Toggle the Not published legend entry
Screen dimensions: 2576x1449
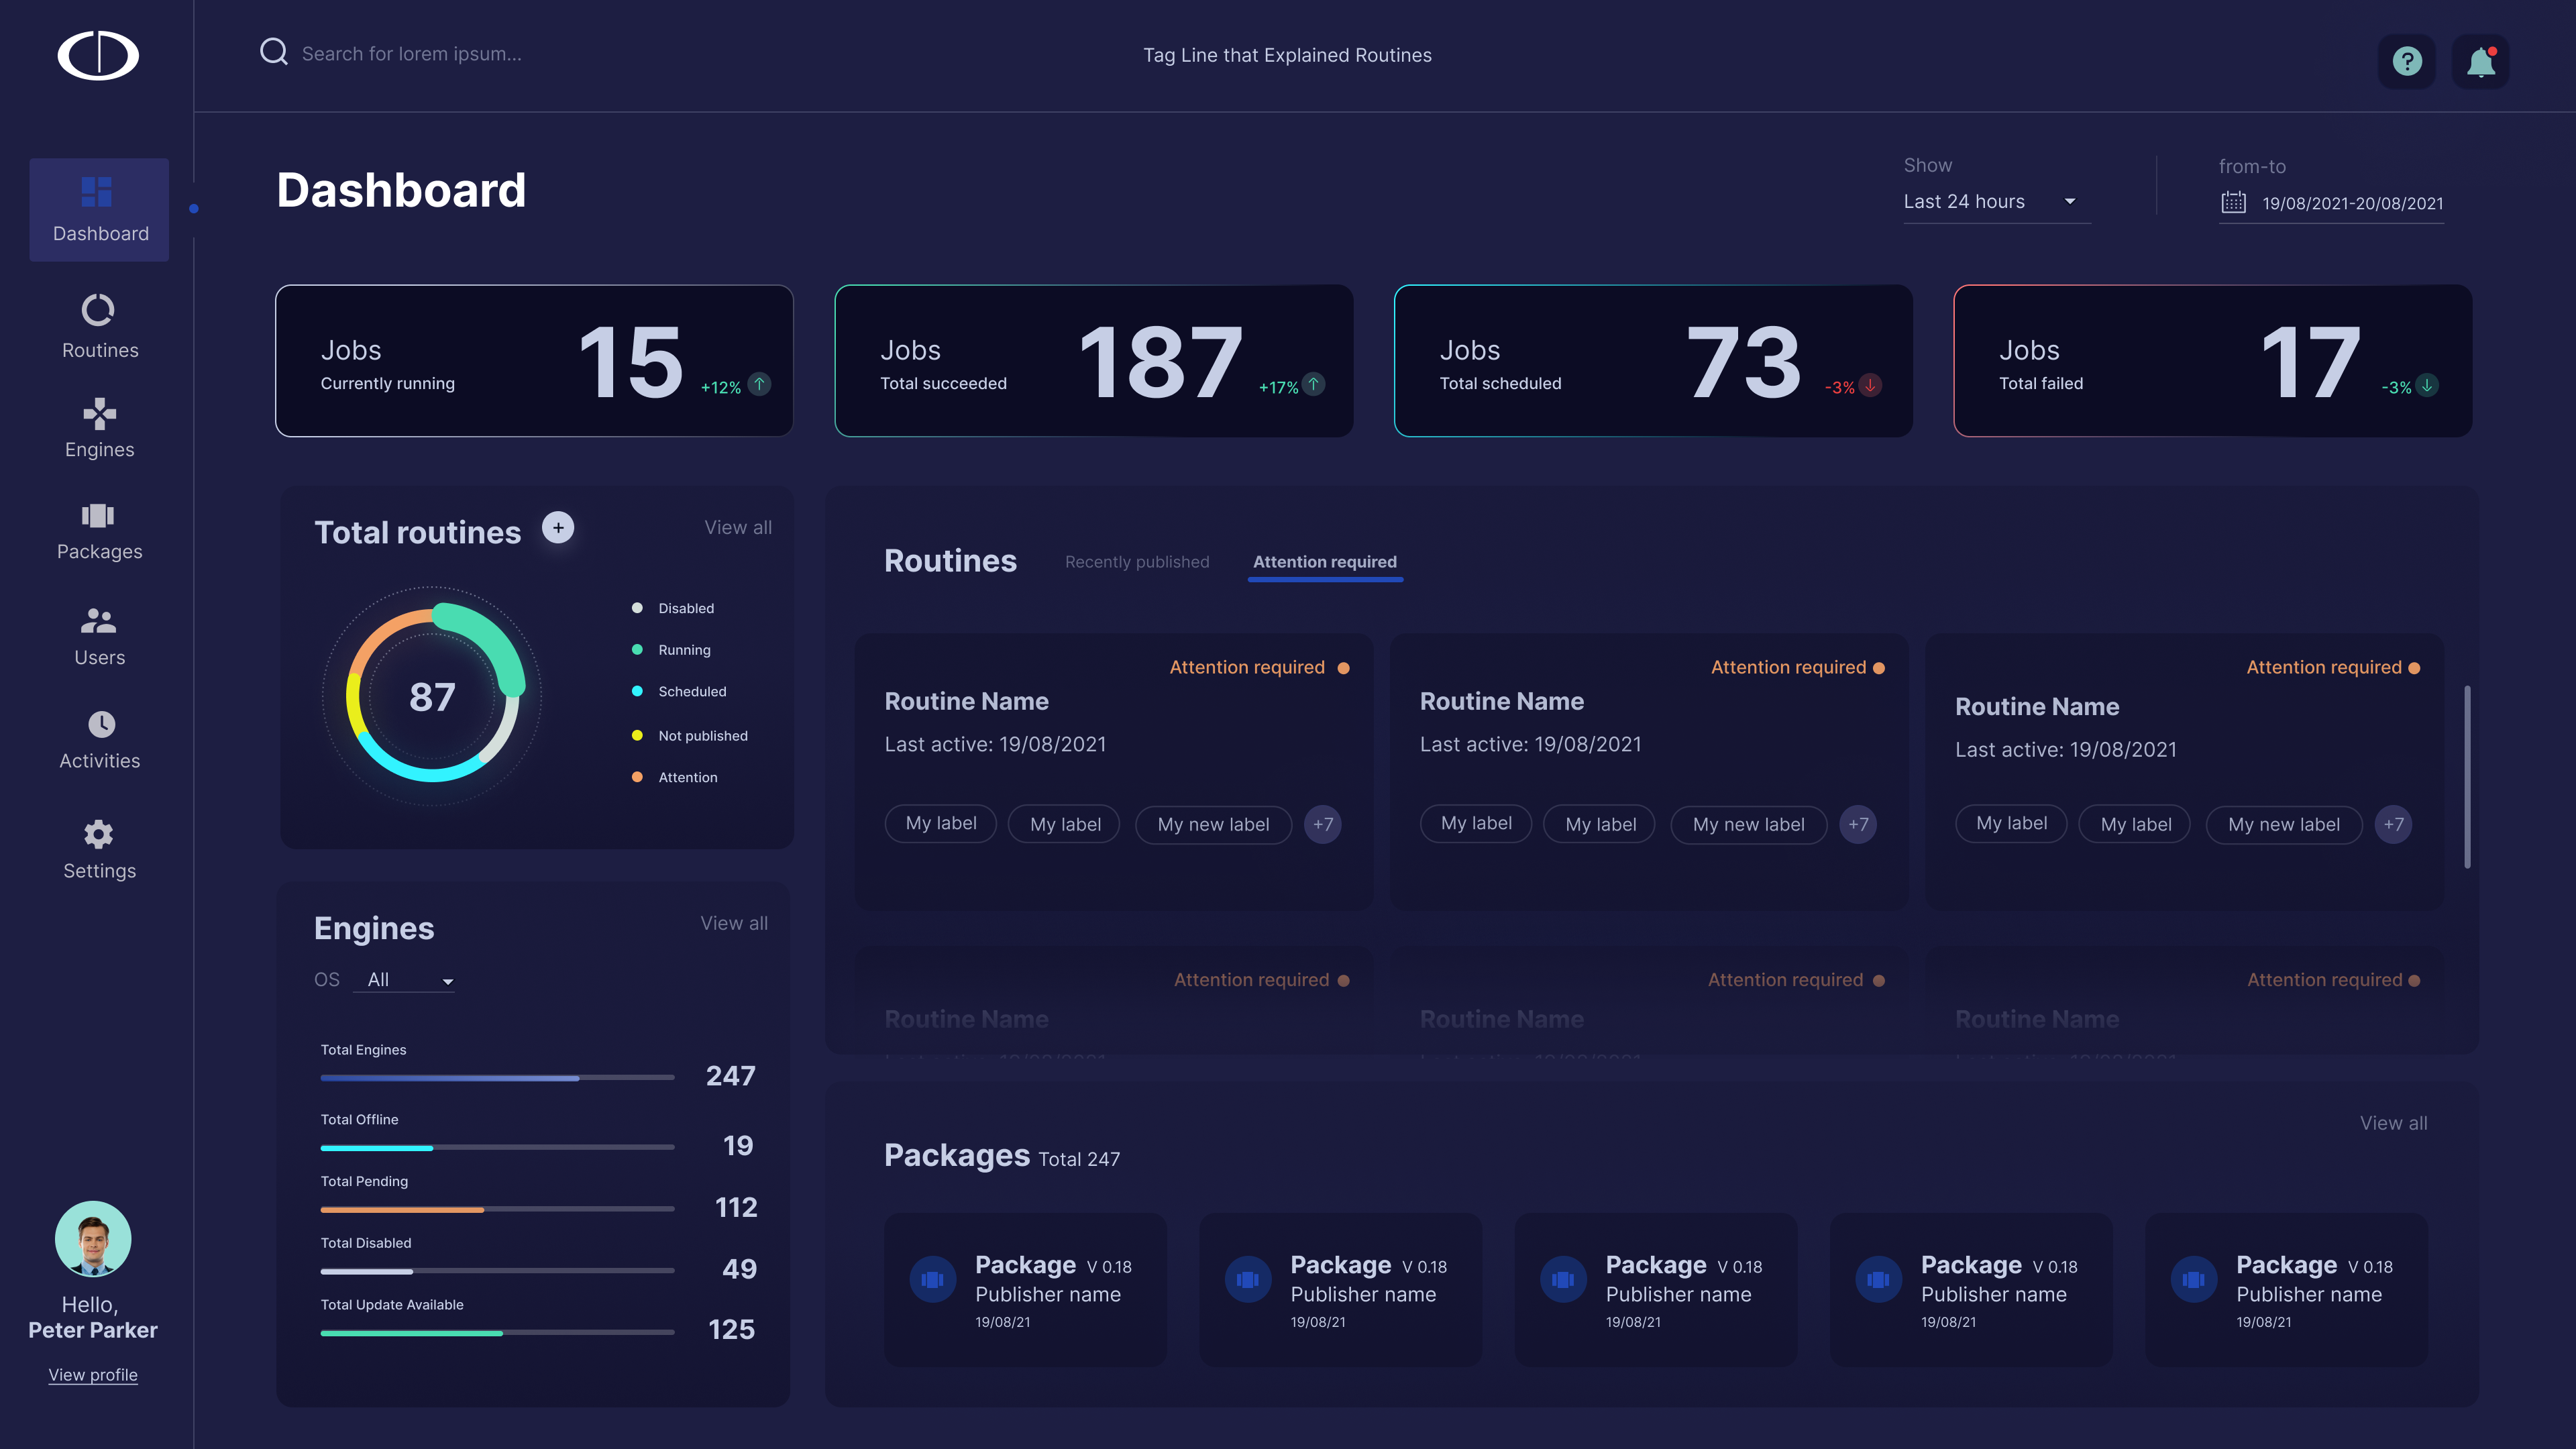click(x=689, y=736)
